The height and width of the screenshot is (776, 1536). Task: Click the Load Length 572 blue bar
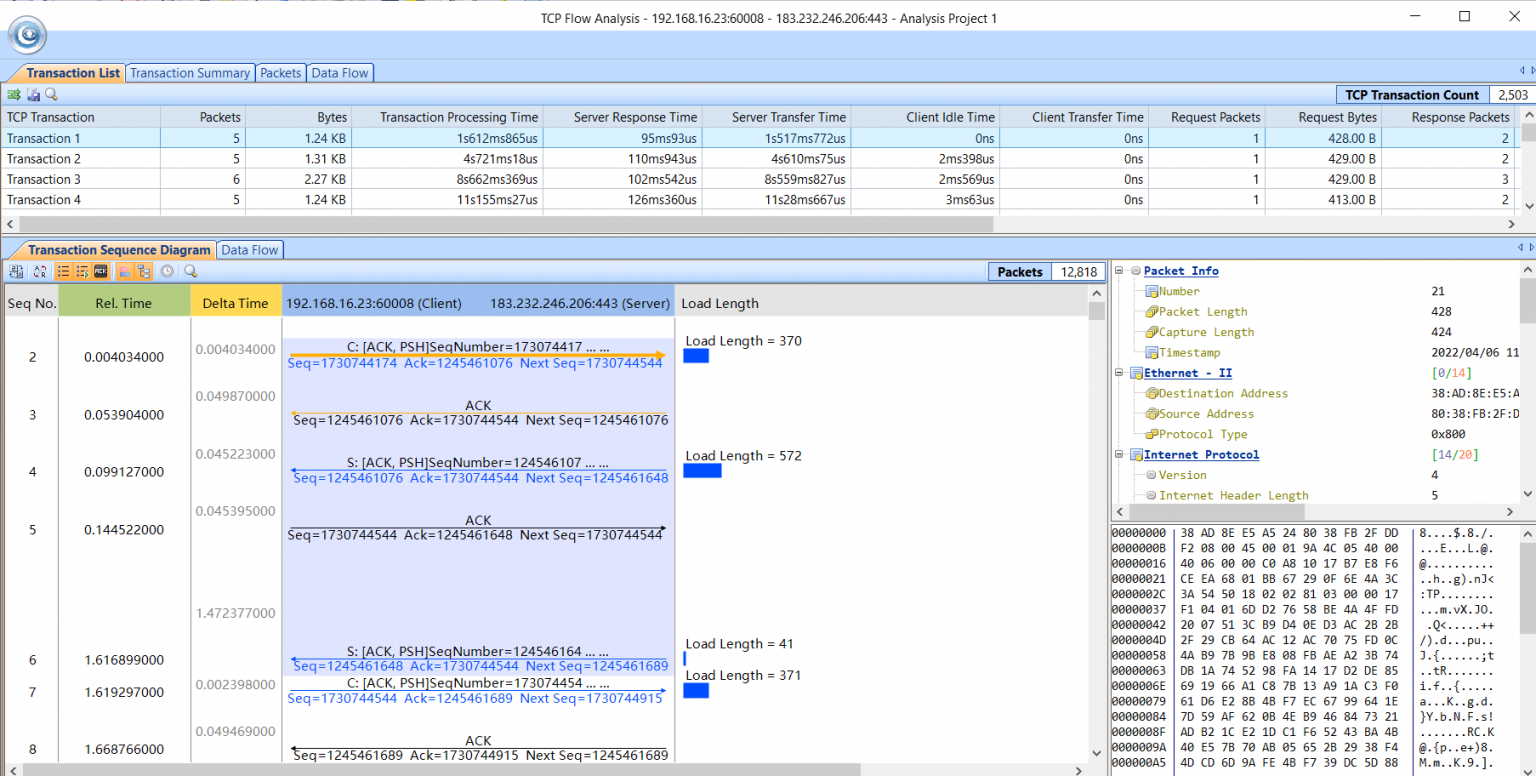(x=702, y=471)
